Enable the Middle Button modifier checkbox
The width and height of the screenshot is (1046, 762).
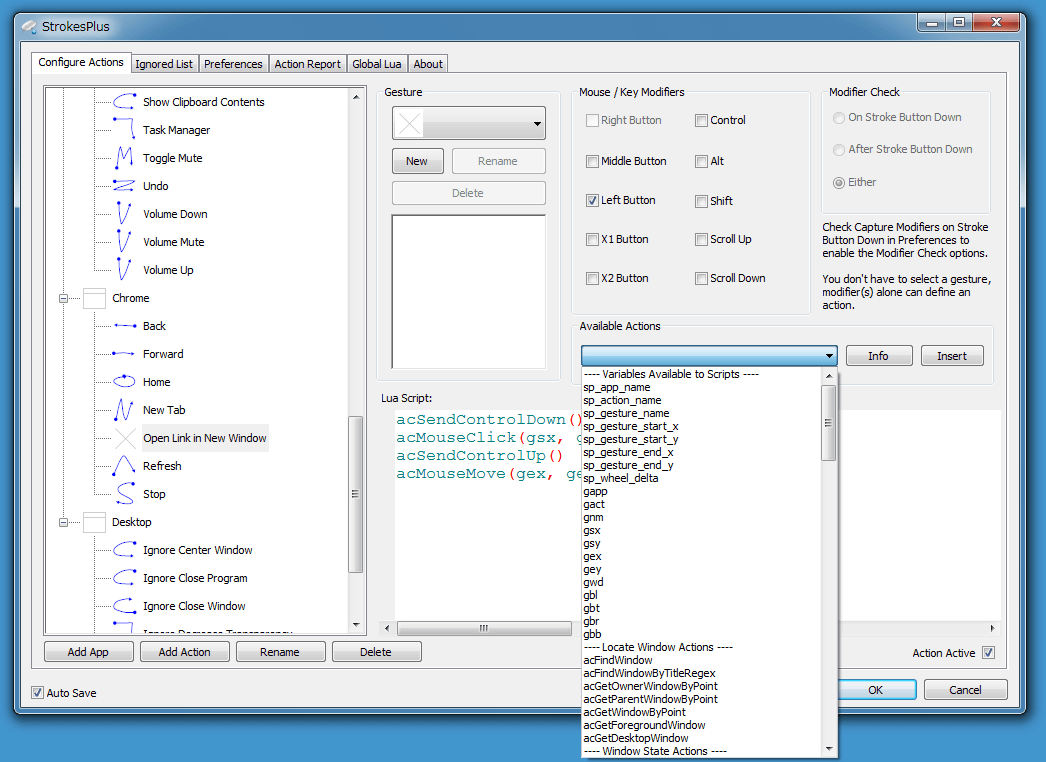(592, 161)
